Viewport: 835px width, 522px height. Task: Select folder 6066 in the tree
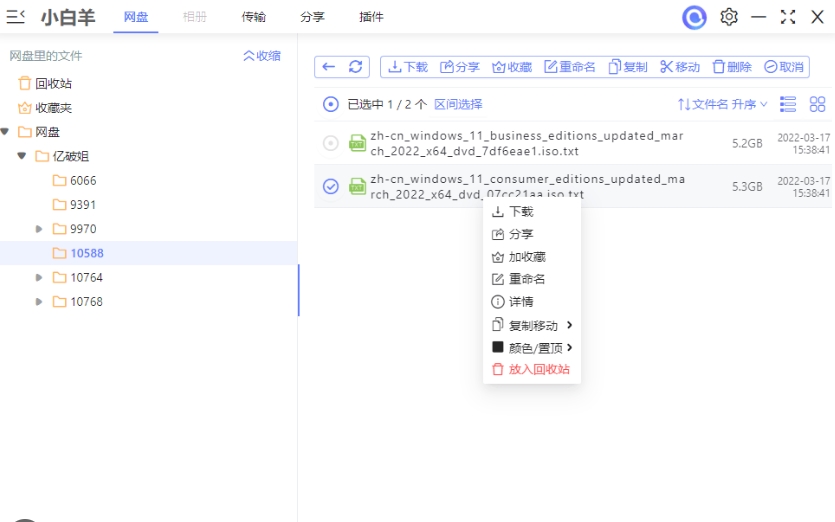pyautogui.click(x=83, y=181)
